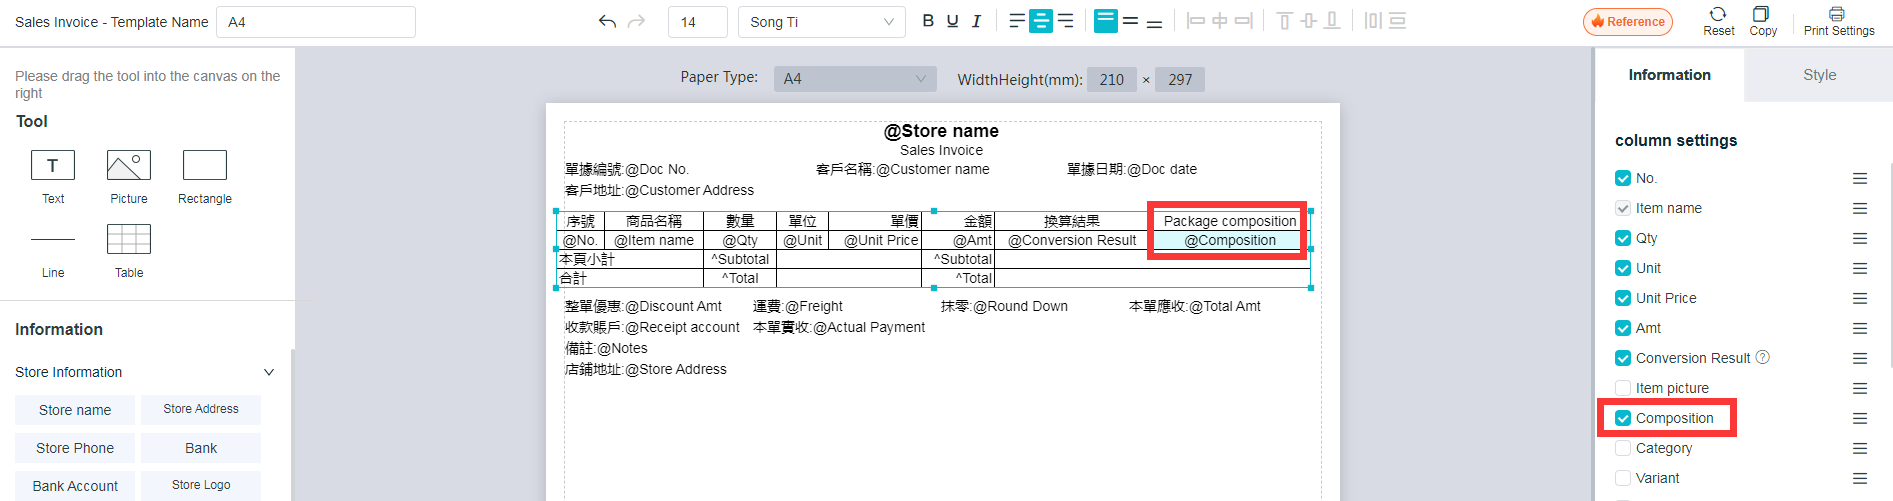Click the Undo arrow icon
The height and width of the screenshot is (501, 1893).
(607, 21)
